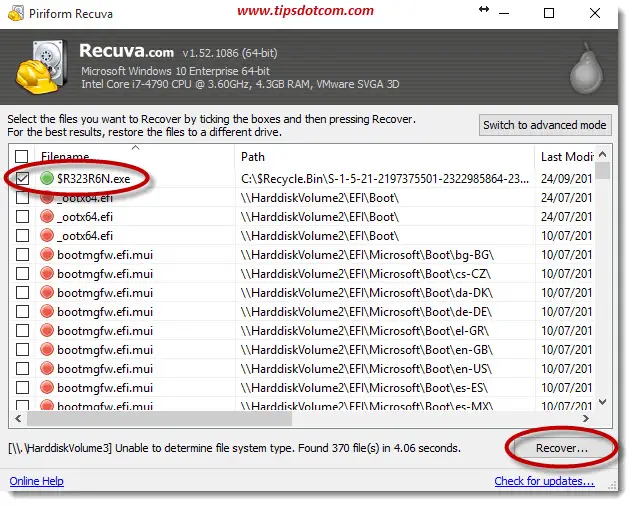Maximize the Piriform Recuva window
633x506 pixels.
[x=549, y=13]
